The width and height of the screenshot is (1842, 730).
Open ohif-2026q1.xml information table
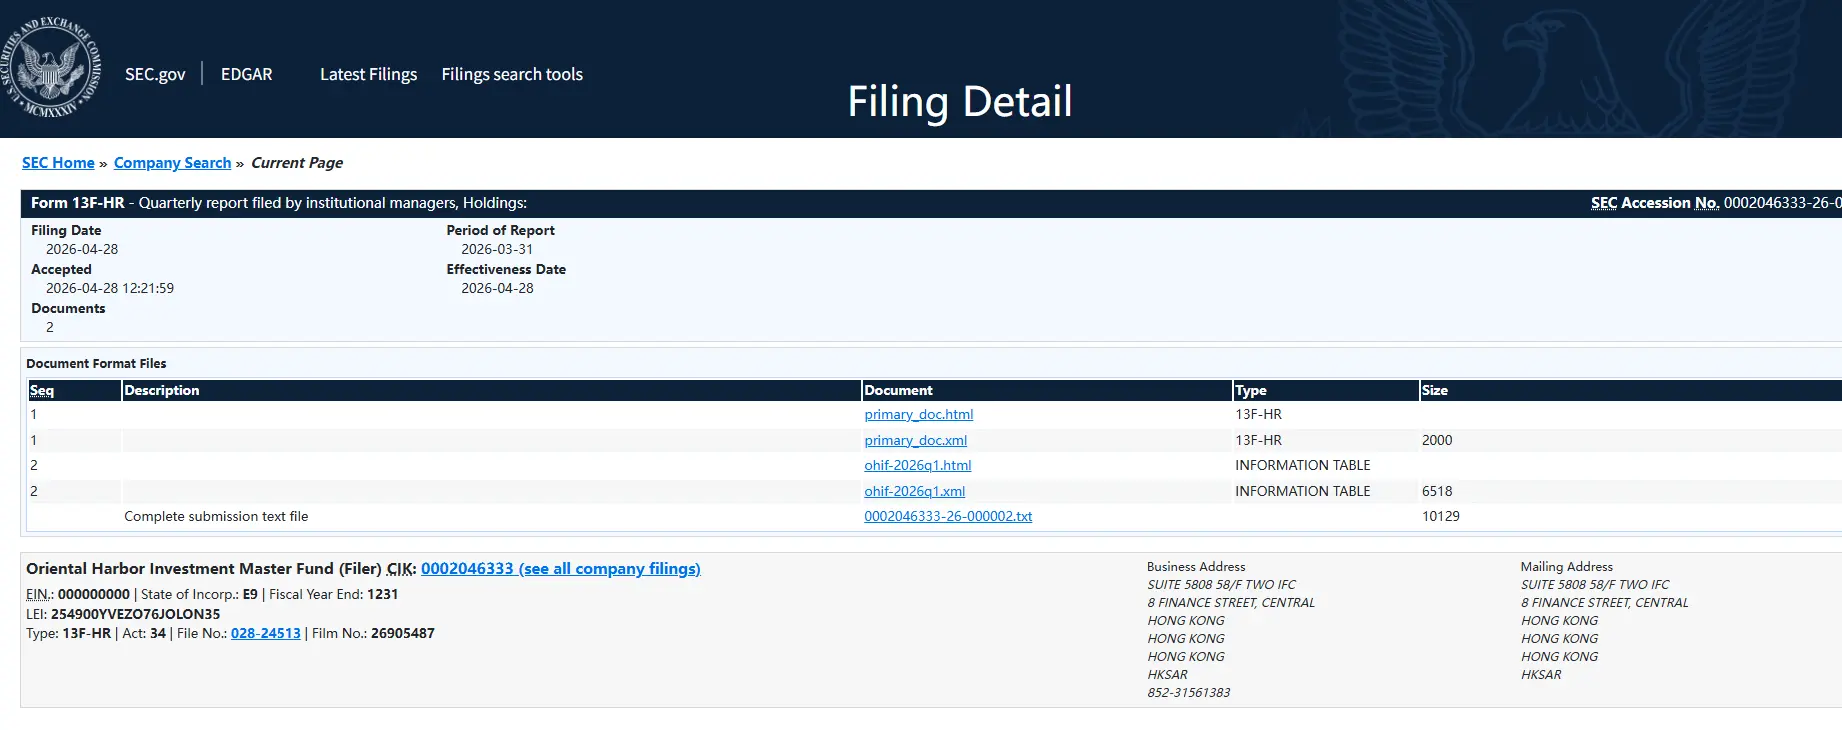914,491
